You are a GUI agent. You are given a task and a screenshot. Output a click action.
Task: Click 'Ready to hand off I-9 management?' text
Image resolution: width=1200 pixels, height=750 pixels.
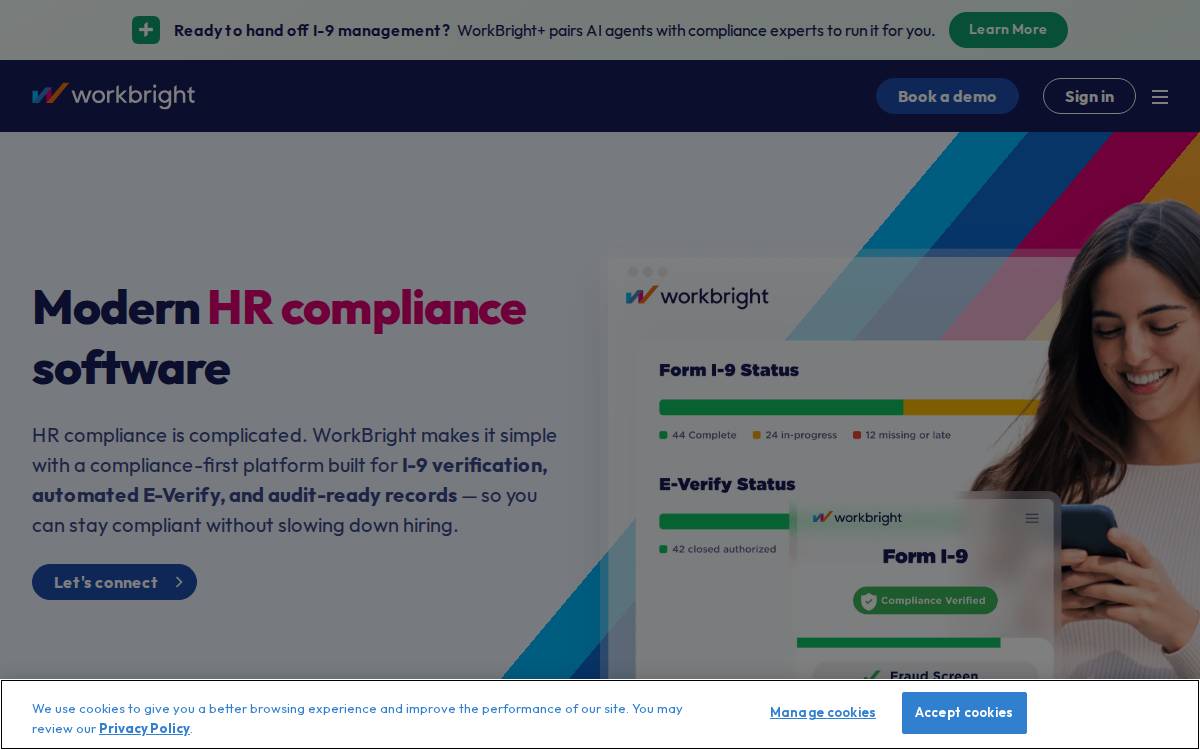(312, 30)
